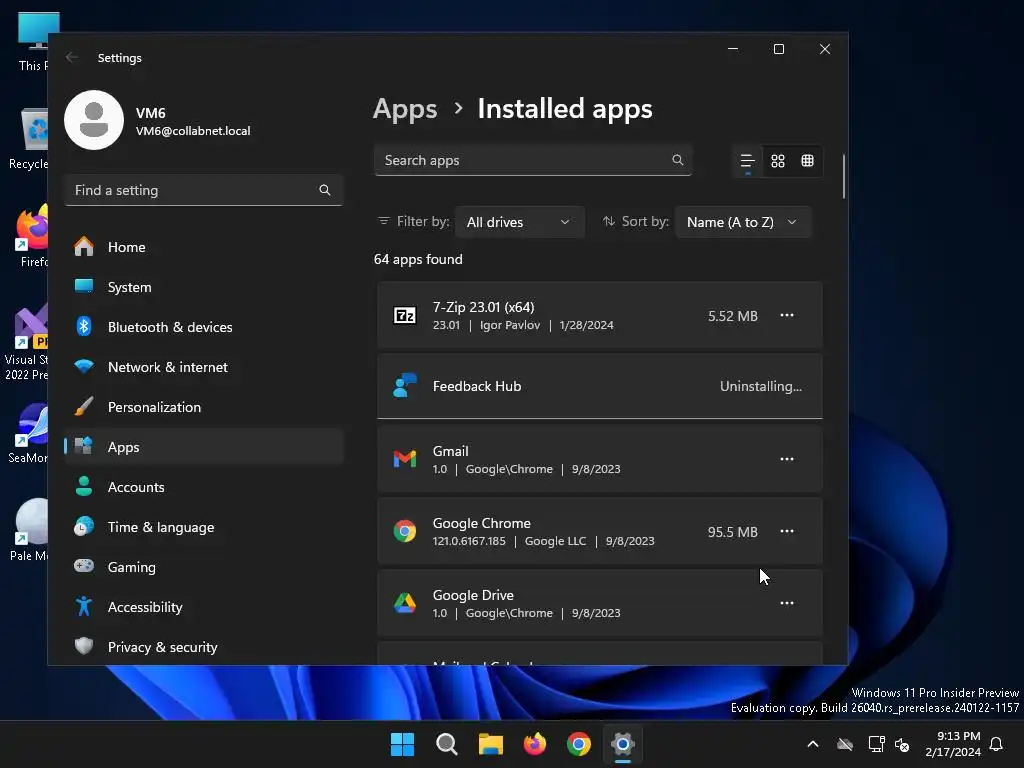
Task: Open Accessibility settings
Action: click(204, 607)
